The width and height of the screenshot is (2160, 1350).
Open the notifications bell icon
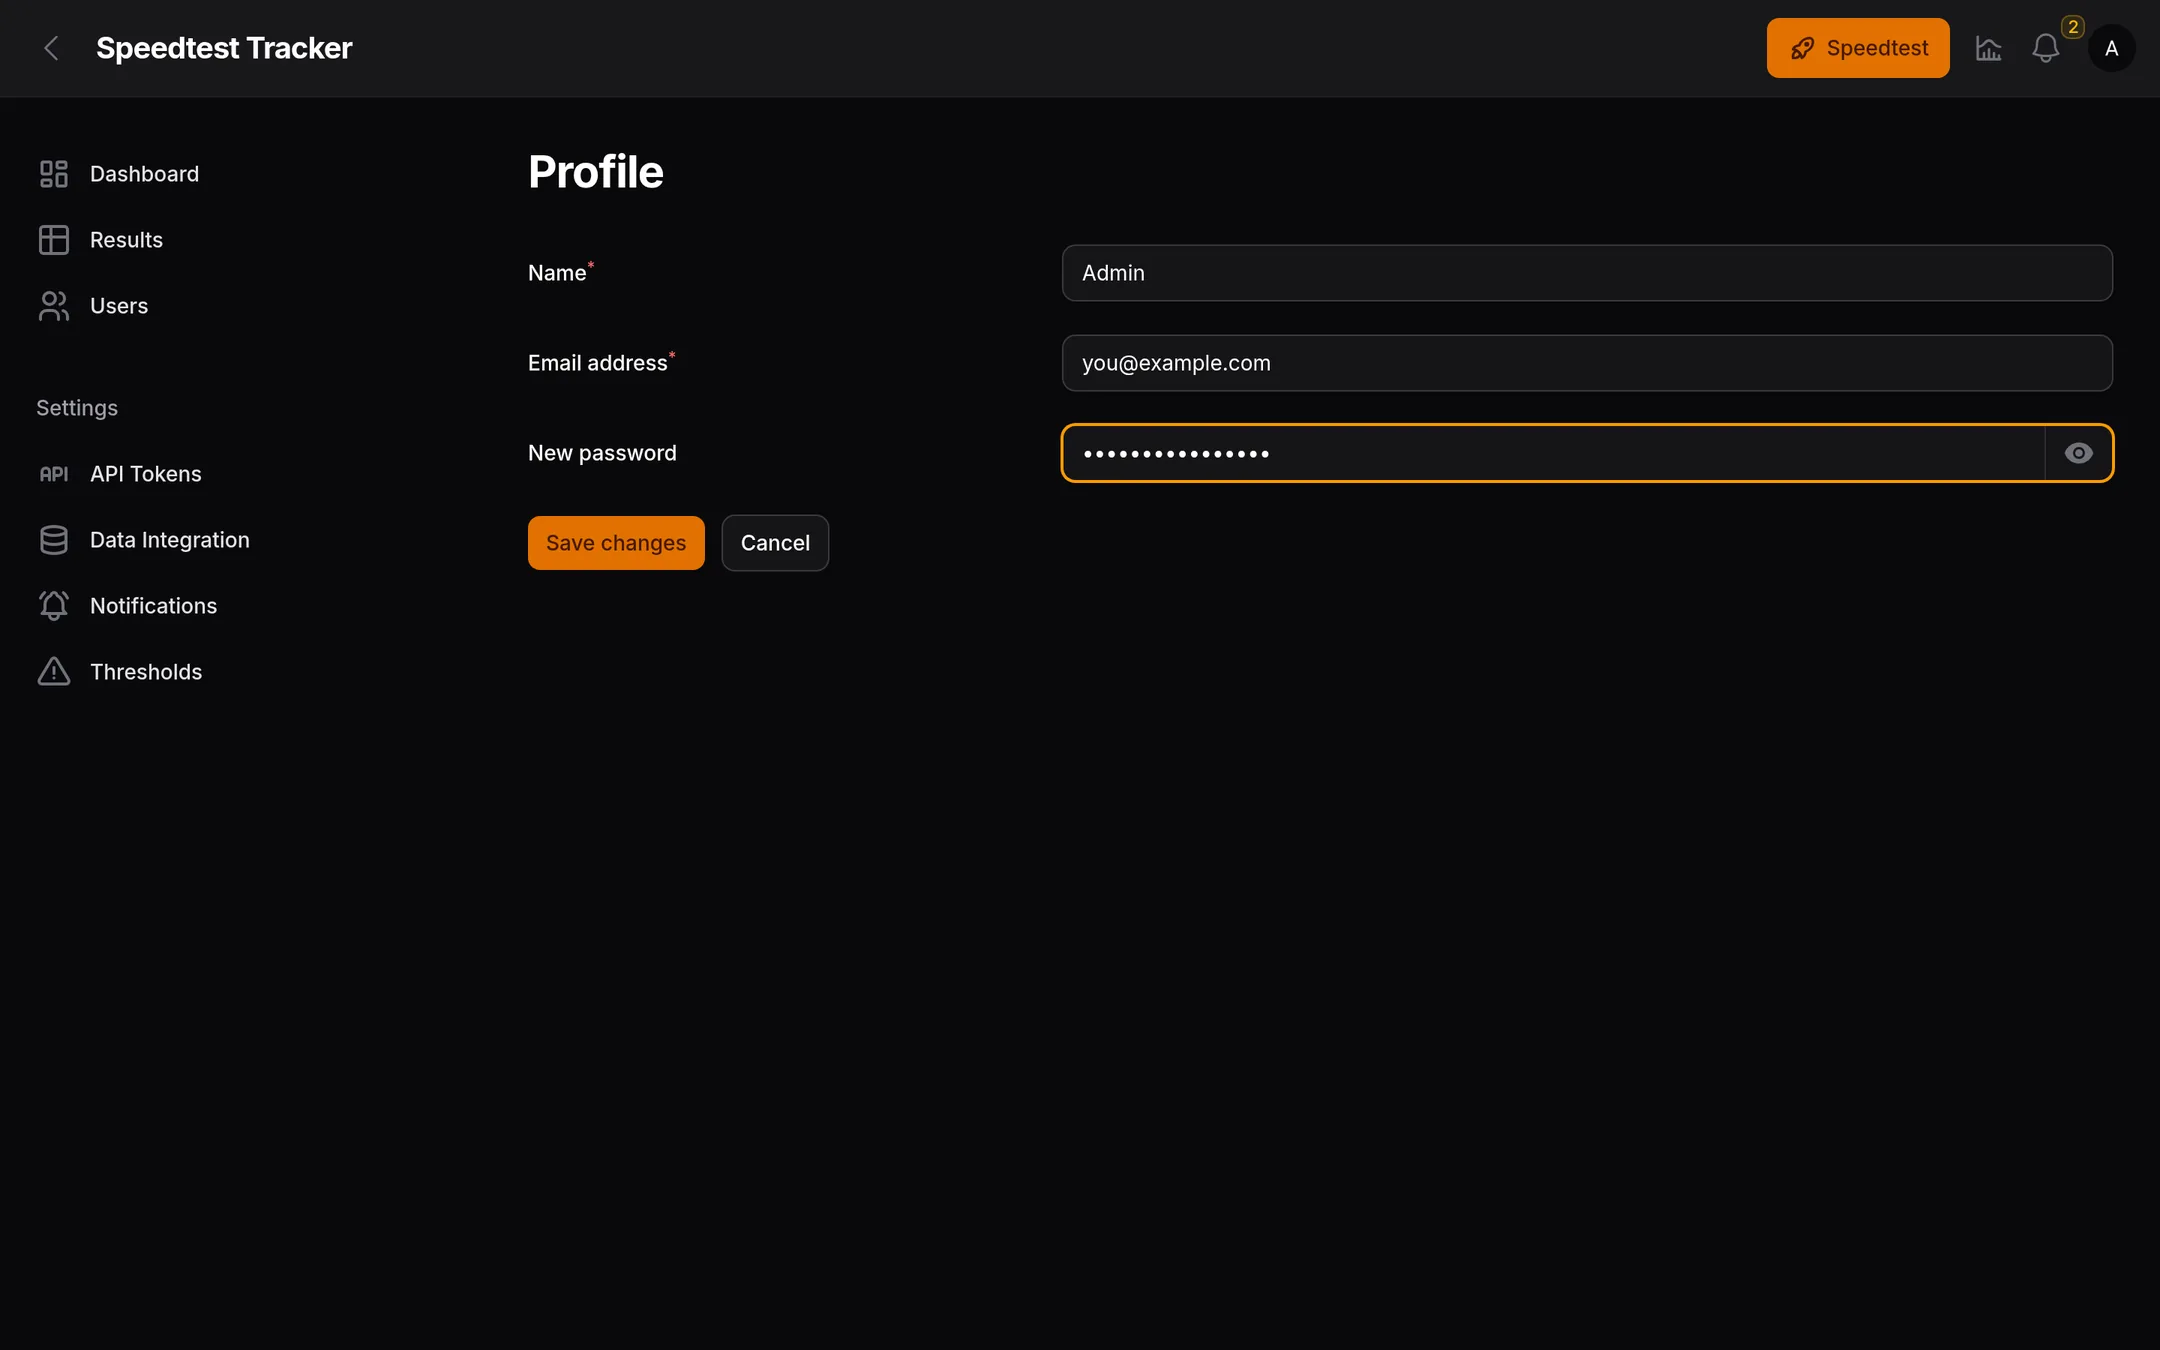[x=2045, y=48]
